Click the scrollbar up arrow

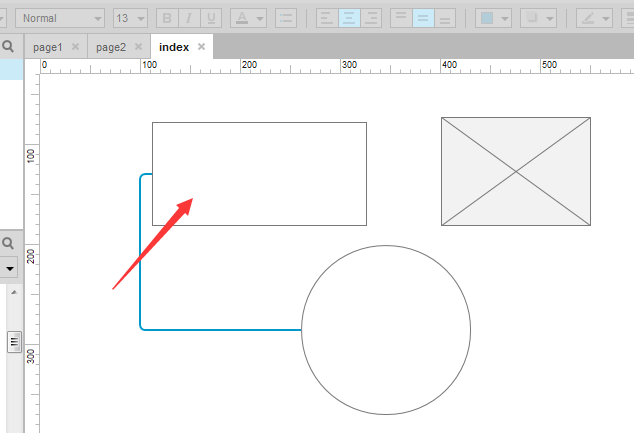(x=14, y=292)
